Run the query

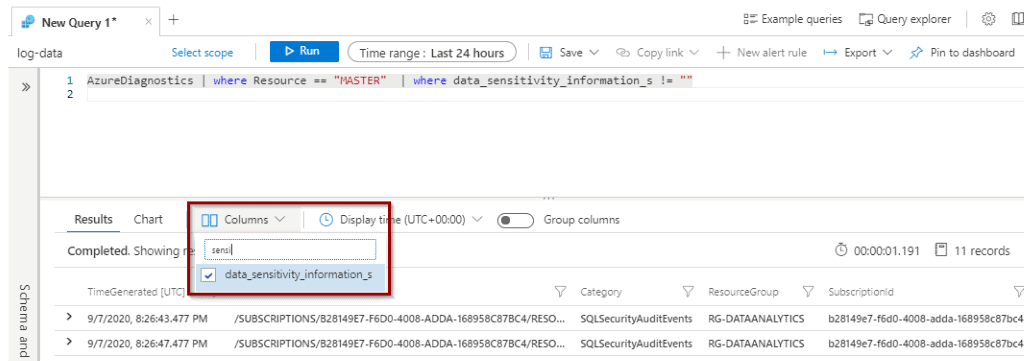pos(304,52)
